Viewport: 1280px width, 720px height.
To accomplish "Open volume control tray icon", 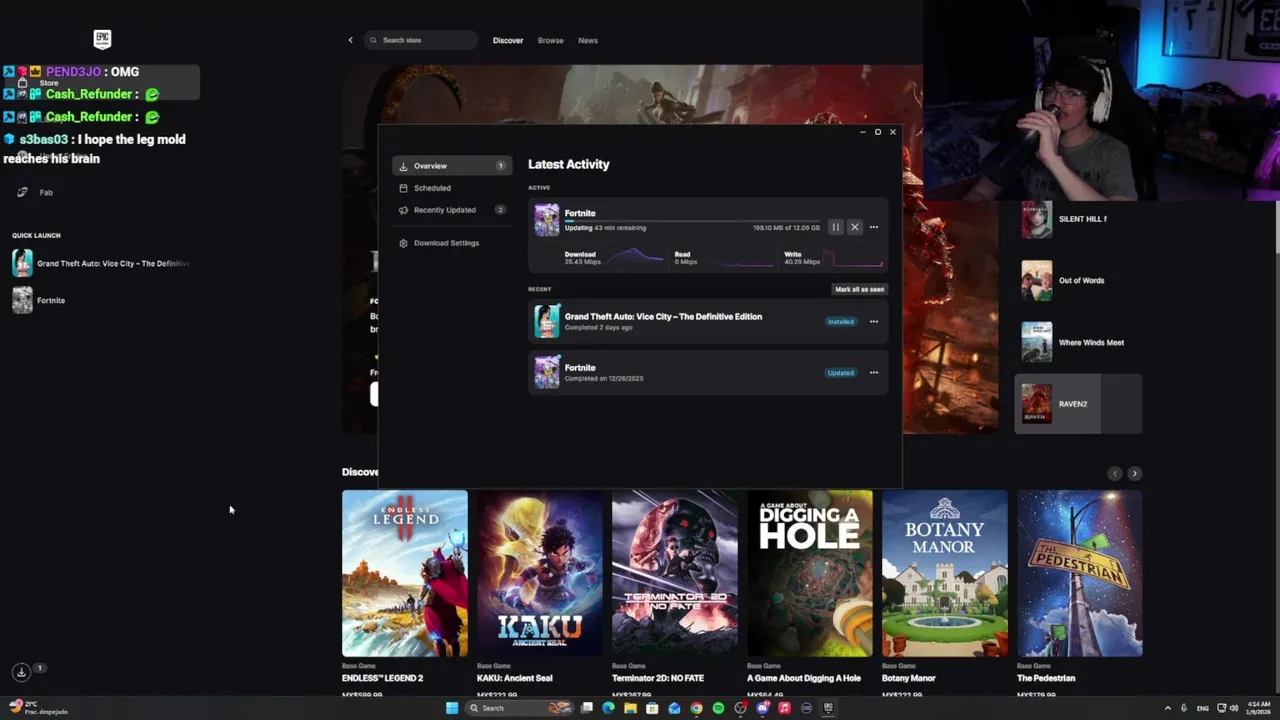I will click(1234, 708).
